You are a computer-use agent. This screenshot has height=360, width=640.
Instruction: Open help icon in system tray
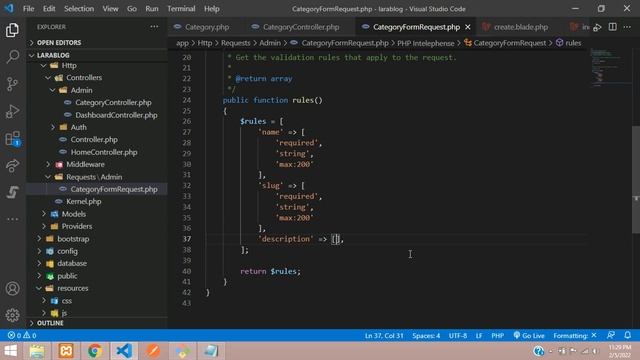point(538,351)
